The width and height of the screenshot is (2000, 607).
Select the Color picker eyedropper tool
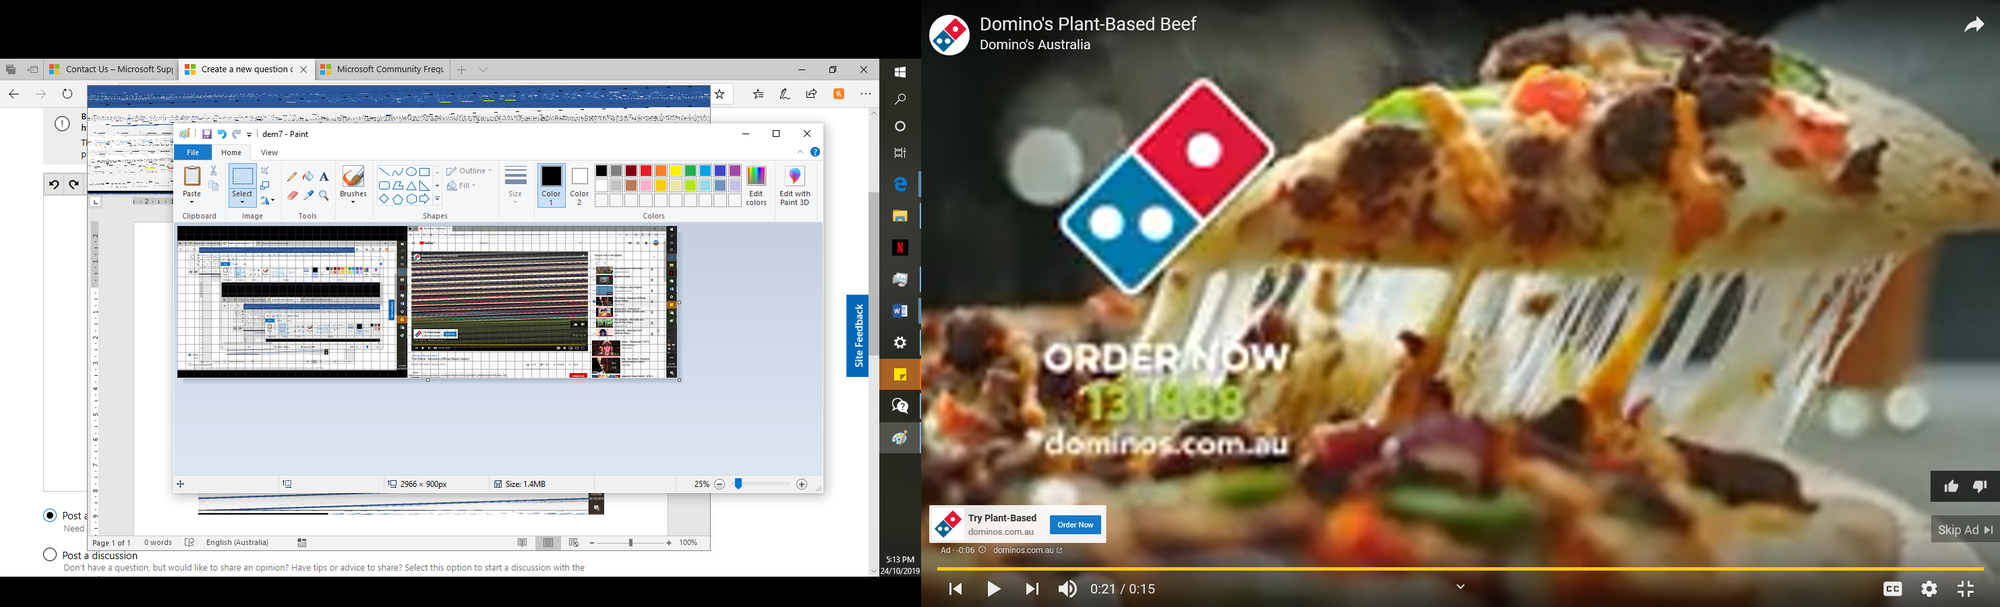pos(308,195)
